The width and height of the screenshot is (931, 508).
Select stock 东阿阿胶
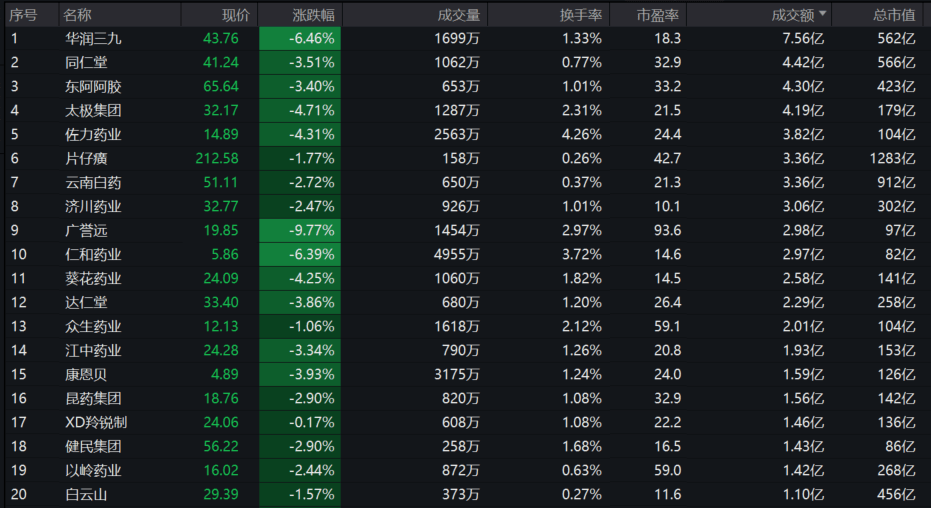tap(93, 87)
